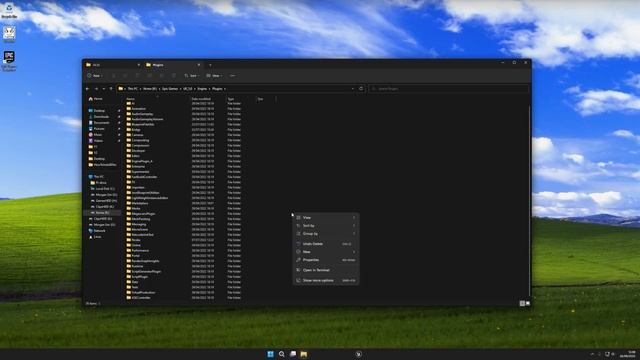Viewport: 640px width, 360px height.
Task: Choose Group by in the context menu
Action: (326, 233)
